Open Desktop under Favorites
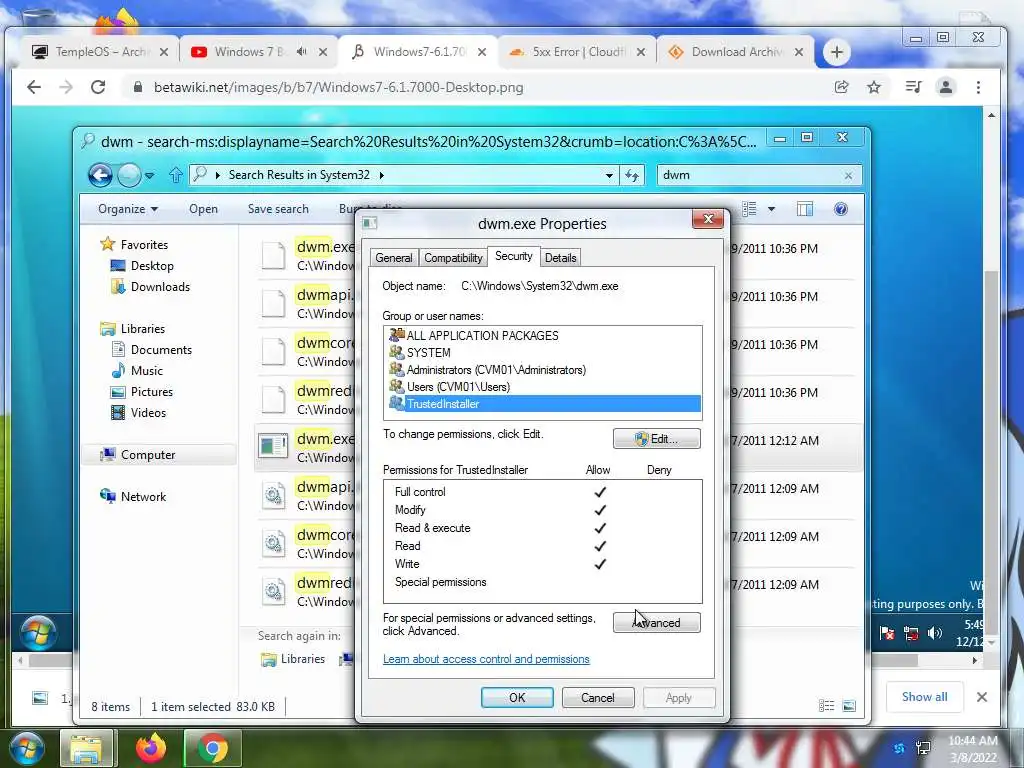 click(142, 266)
